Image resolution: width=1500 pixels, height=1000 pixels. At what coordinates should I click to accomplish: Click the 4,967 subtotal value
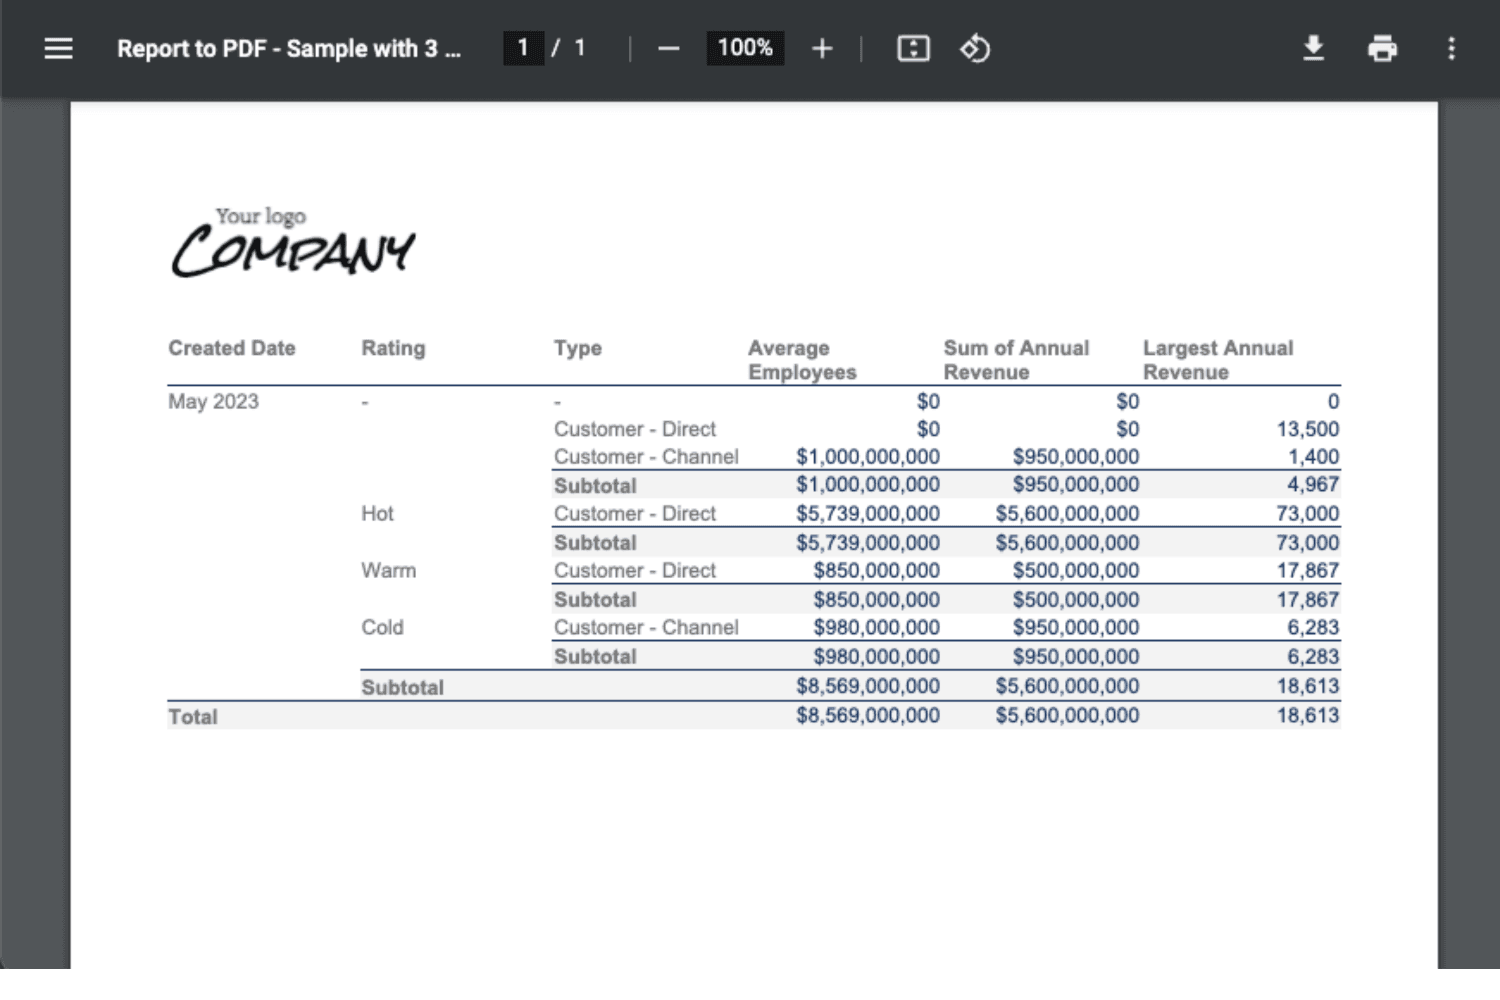pos(1313,485)
